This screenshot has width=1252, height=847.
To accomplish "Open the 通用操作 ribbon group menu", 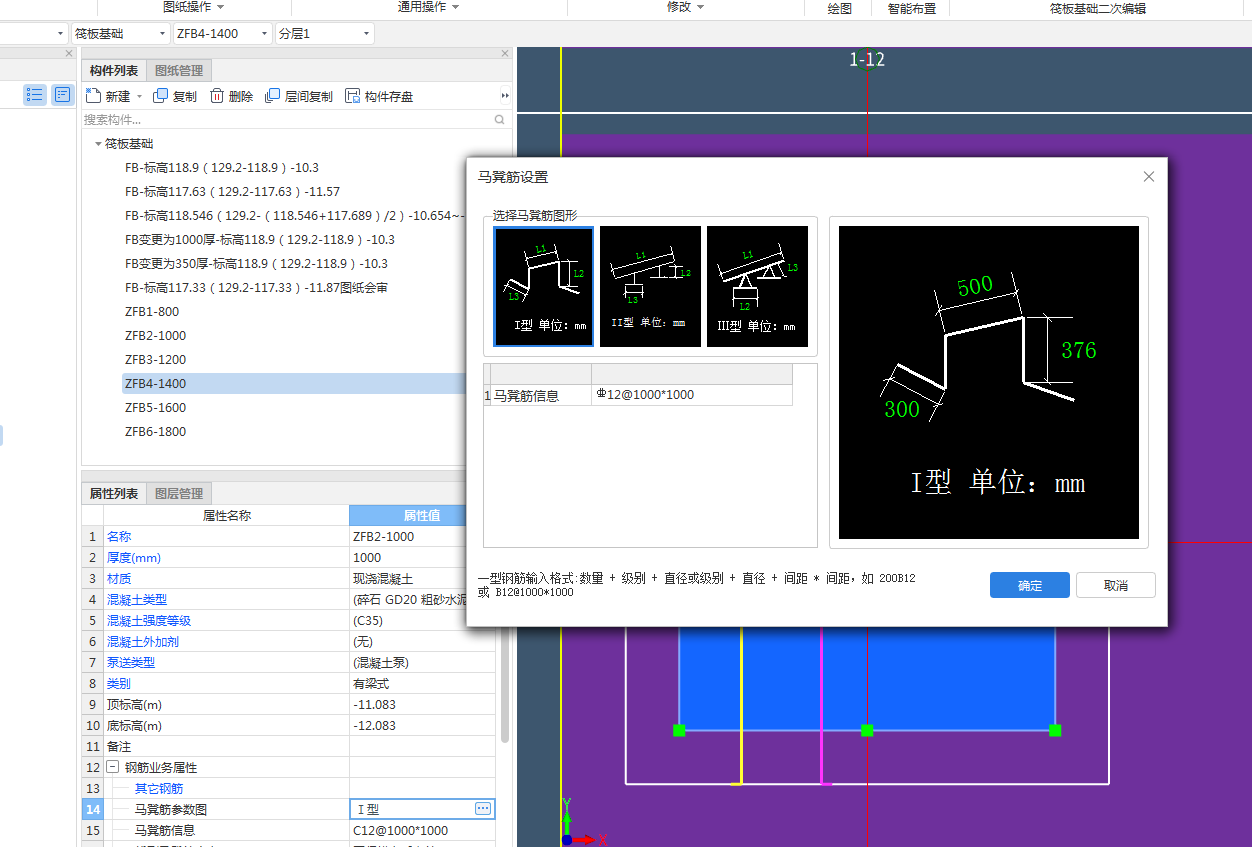I will click(428, 7).
